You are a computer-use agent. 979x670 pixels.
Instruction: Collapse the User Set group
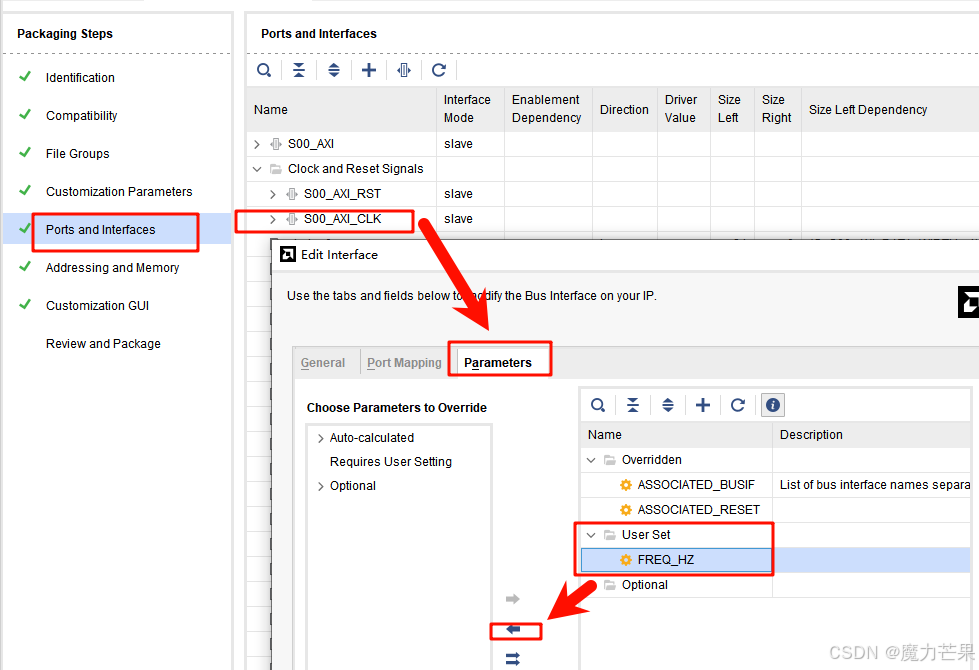click(591, 535)
